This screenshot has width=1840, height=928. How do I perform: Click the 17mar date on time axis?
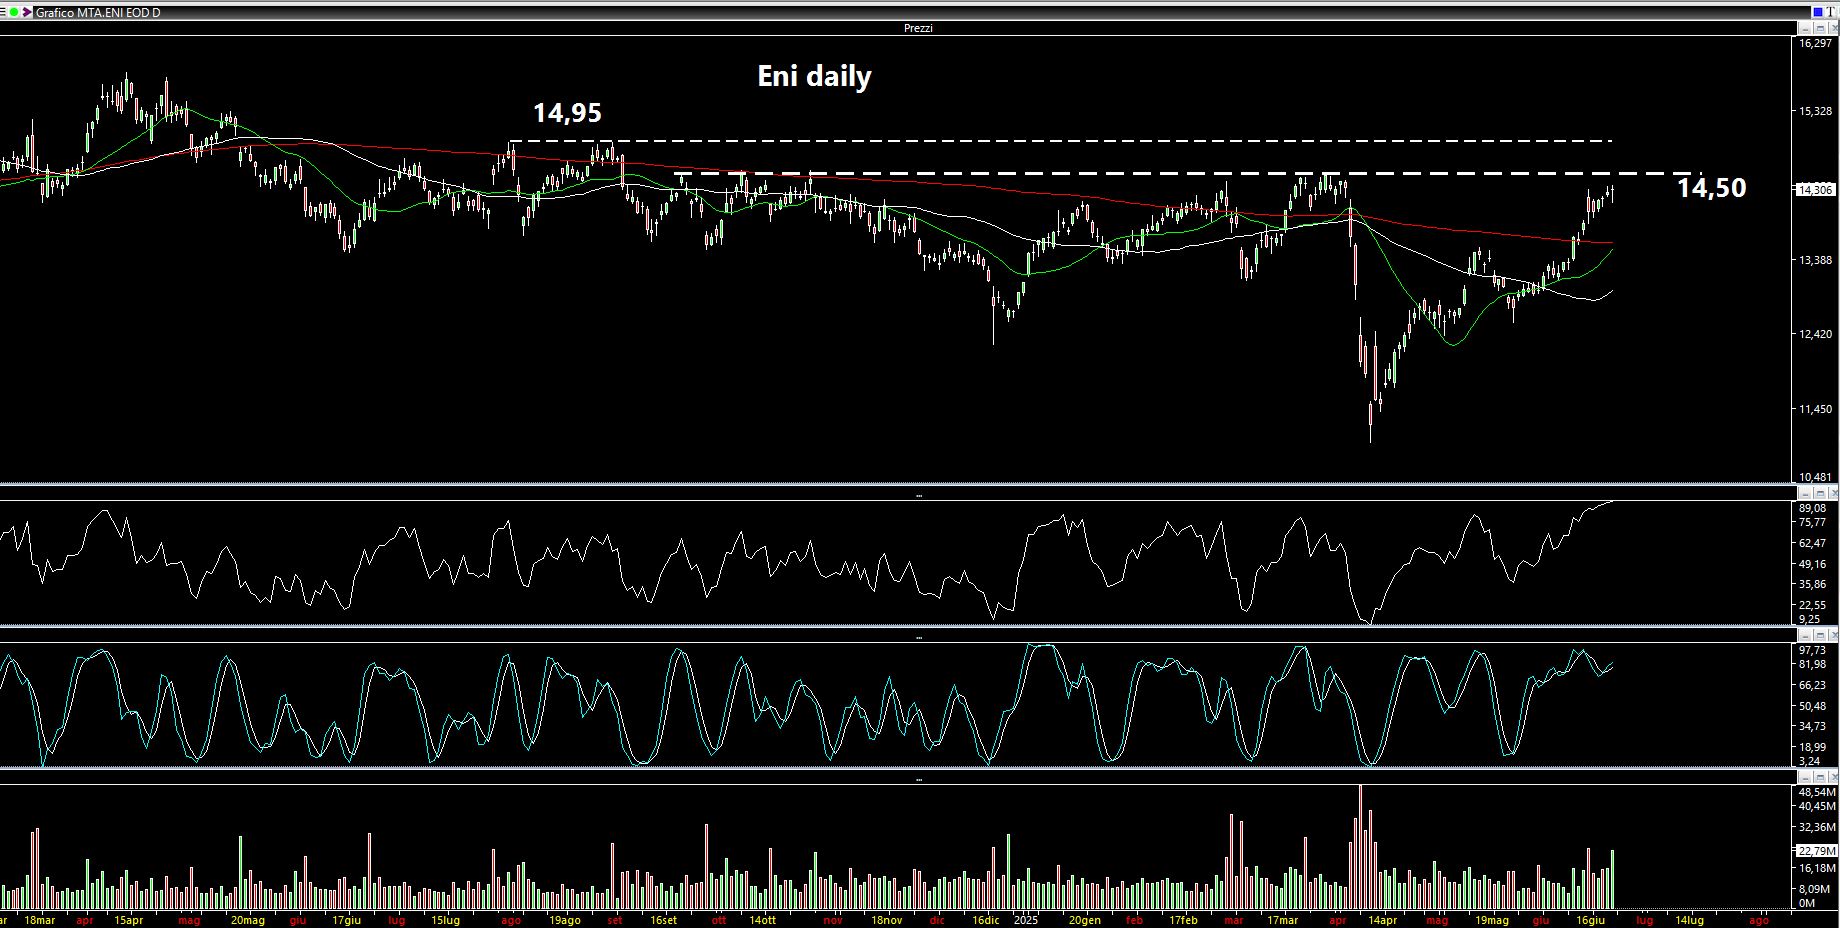1282,920
